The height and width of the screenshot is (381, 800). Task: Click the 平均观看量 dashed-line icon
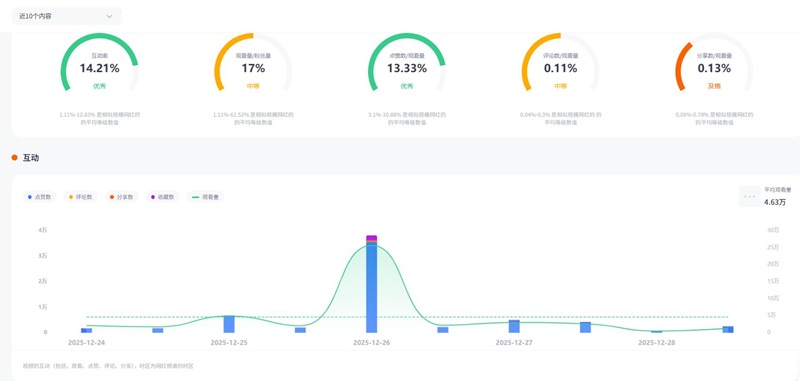[749, 196]
